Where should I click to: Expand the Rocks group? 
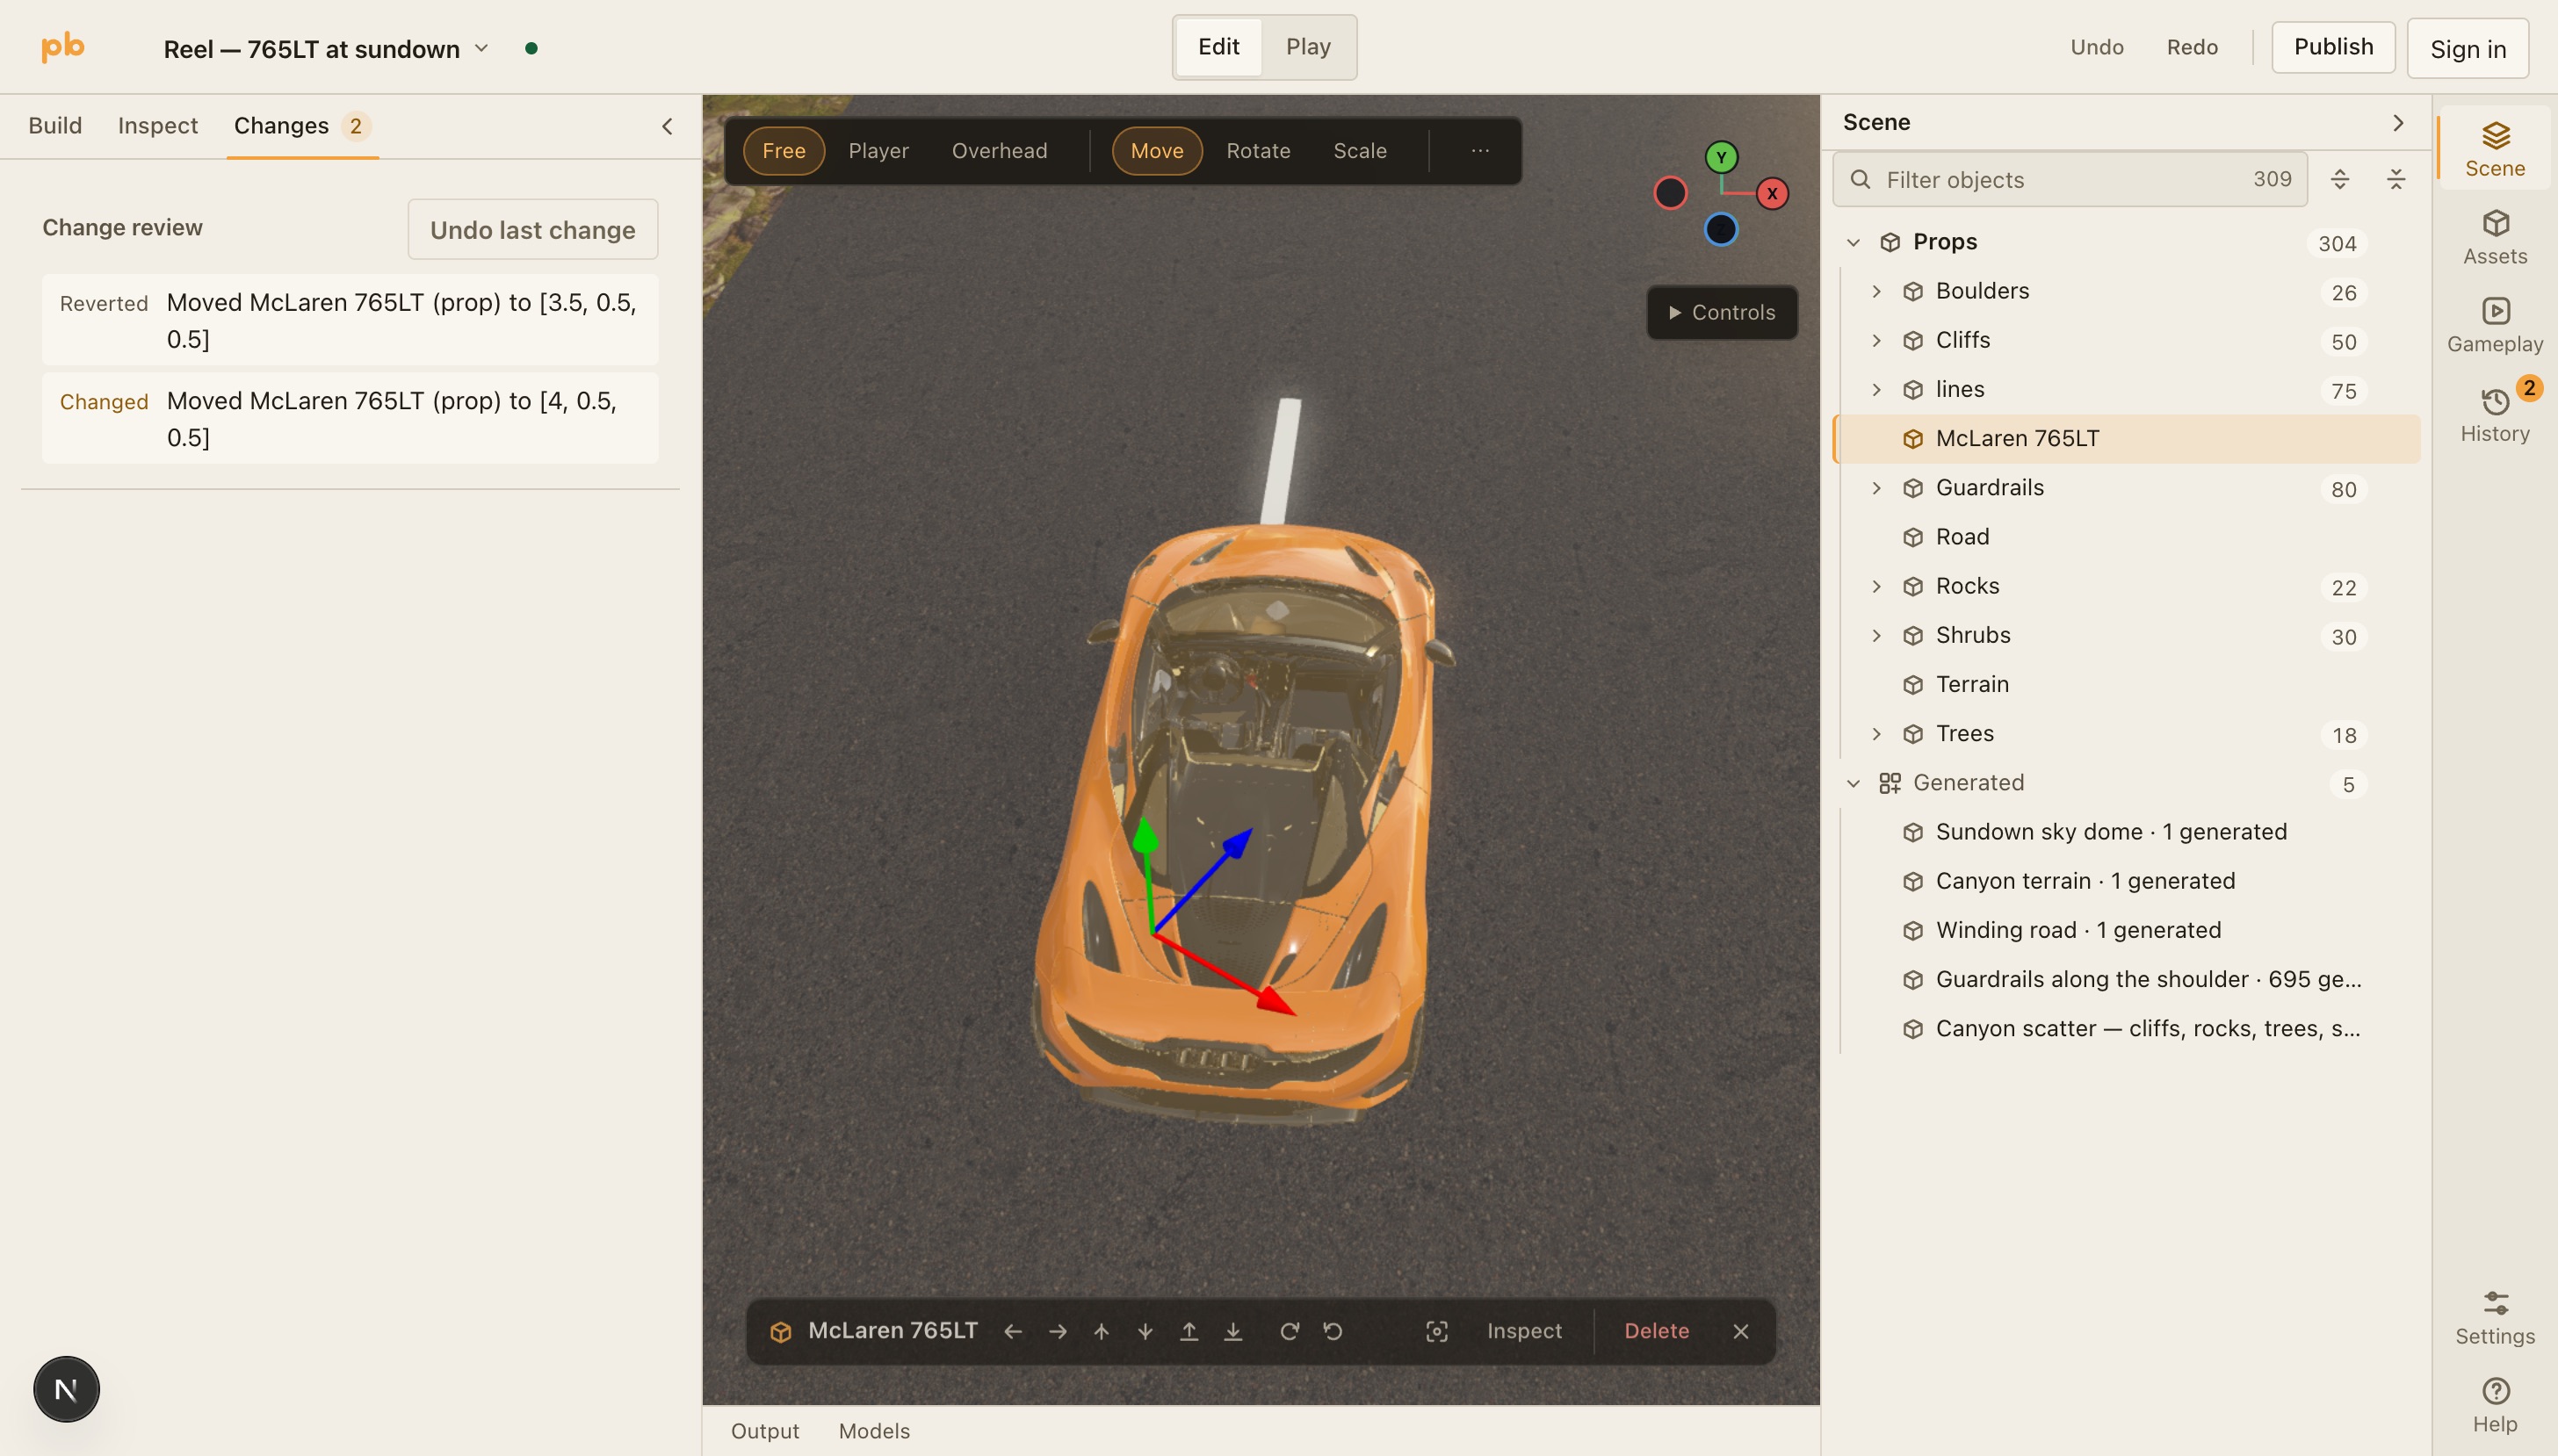point(1876,586)
